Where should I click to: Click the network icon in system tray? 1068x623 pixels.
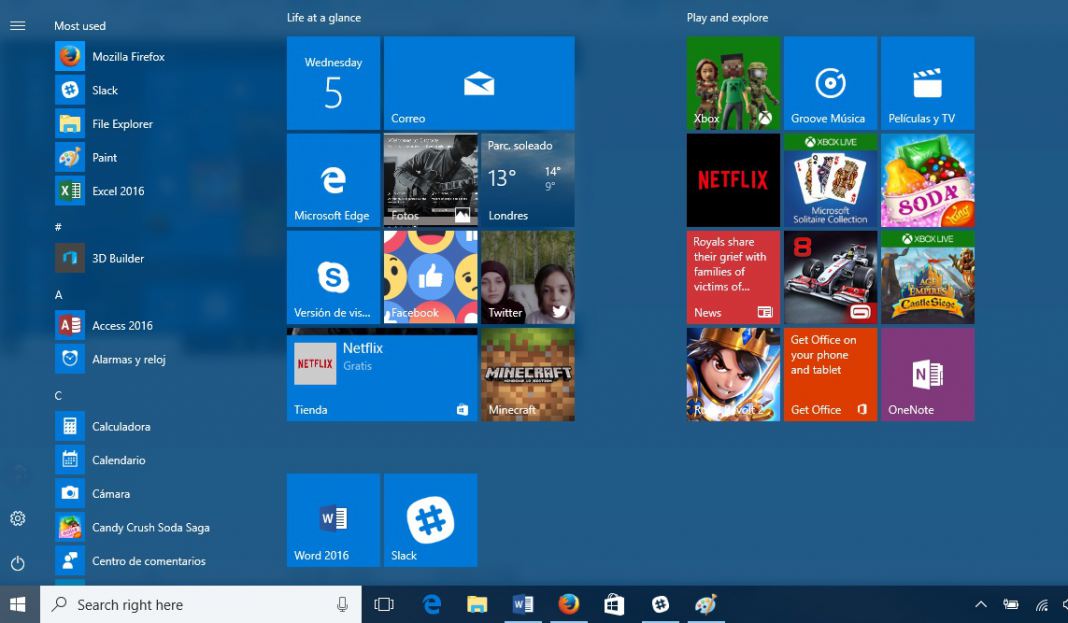tap(1042, 605)
